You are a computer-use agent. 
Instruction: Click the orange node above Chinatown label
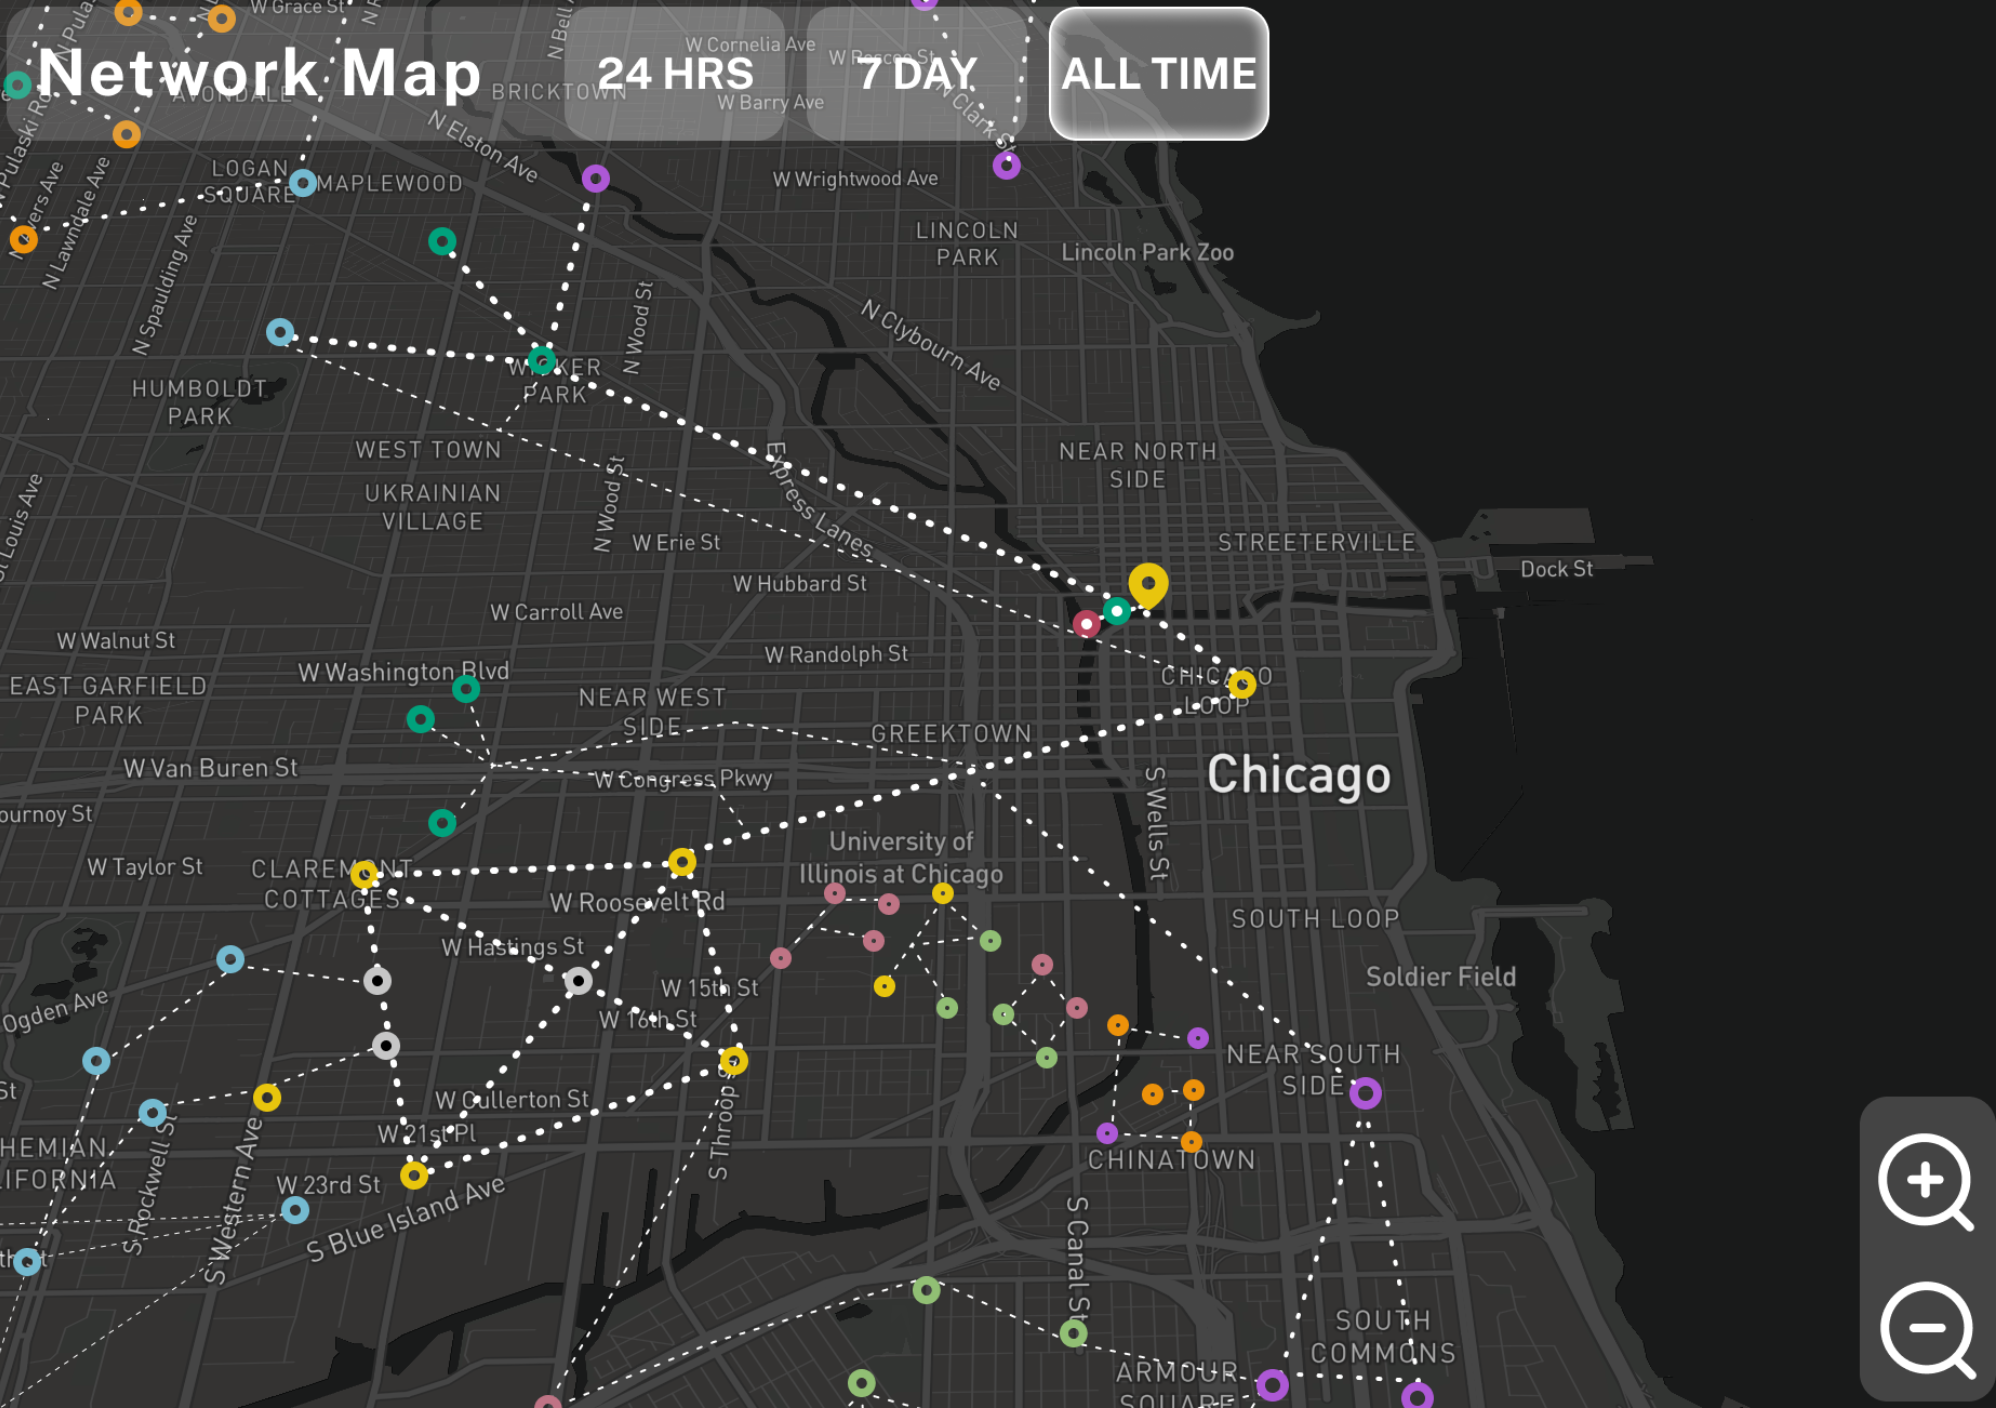tap(1191, 1141)
